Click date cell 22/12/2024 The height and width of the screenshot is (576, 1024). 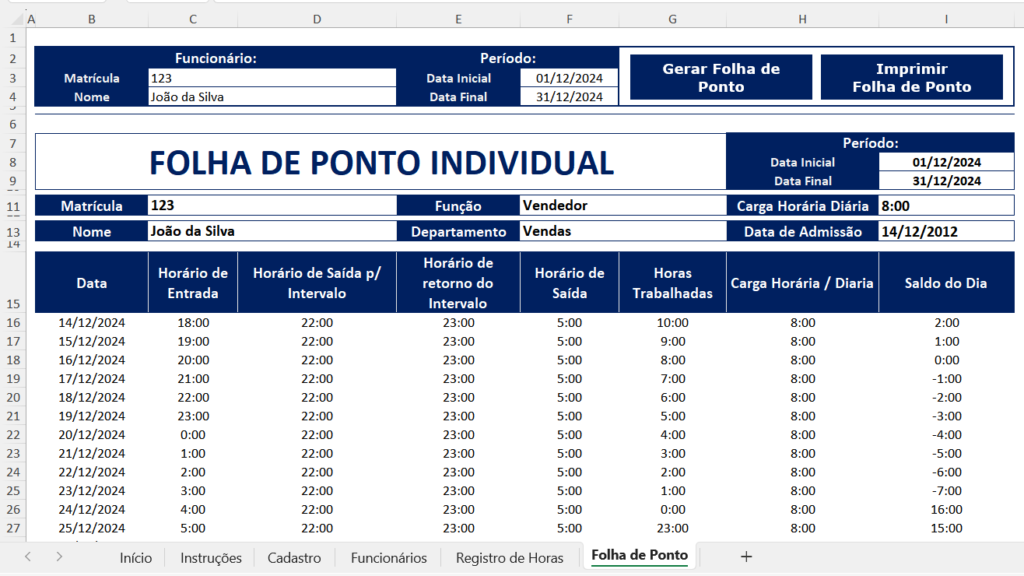91,472
